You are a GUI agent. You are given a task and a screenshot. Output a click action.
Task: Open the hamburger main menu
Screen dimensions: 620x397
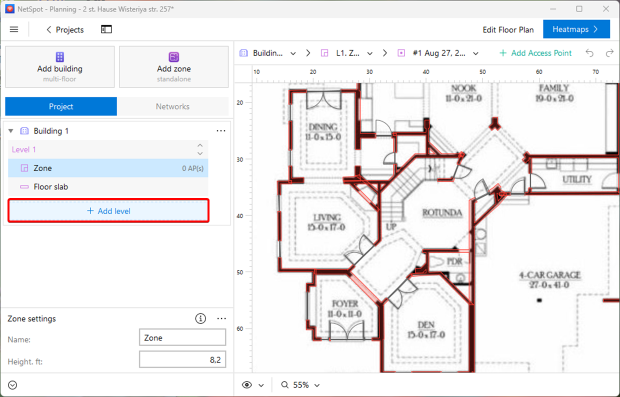coord(14,30)
